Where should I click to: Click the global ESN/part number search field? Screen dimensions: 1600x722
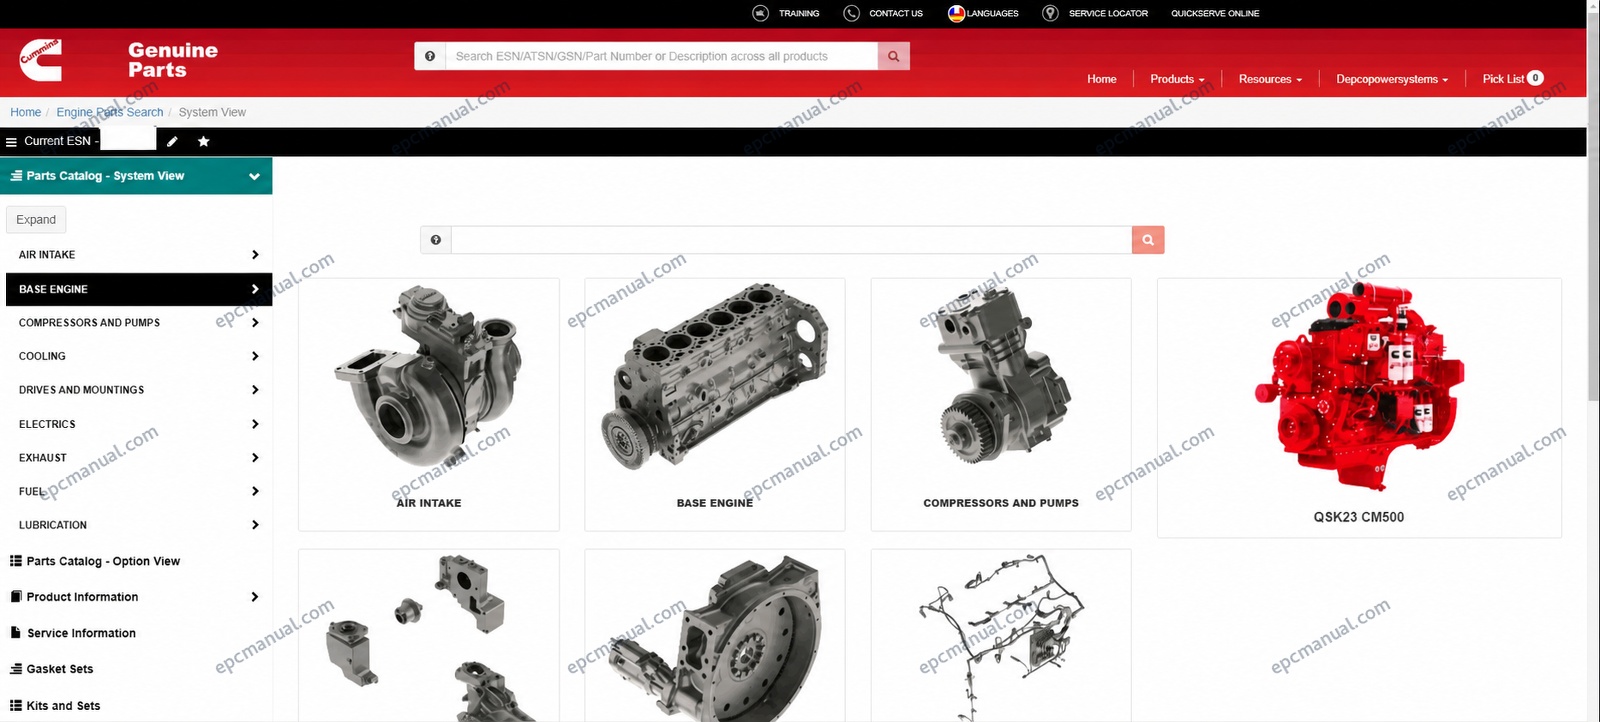pos(661,56)
